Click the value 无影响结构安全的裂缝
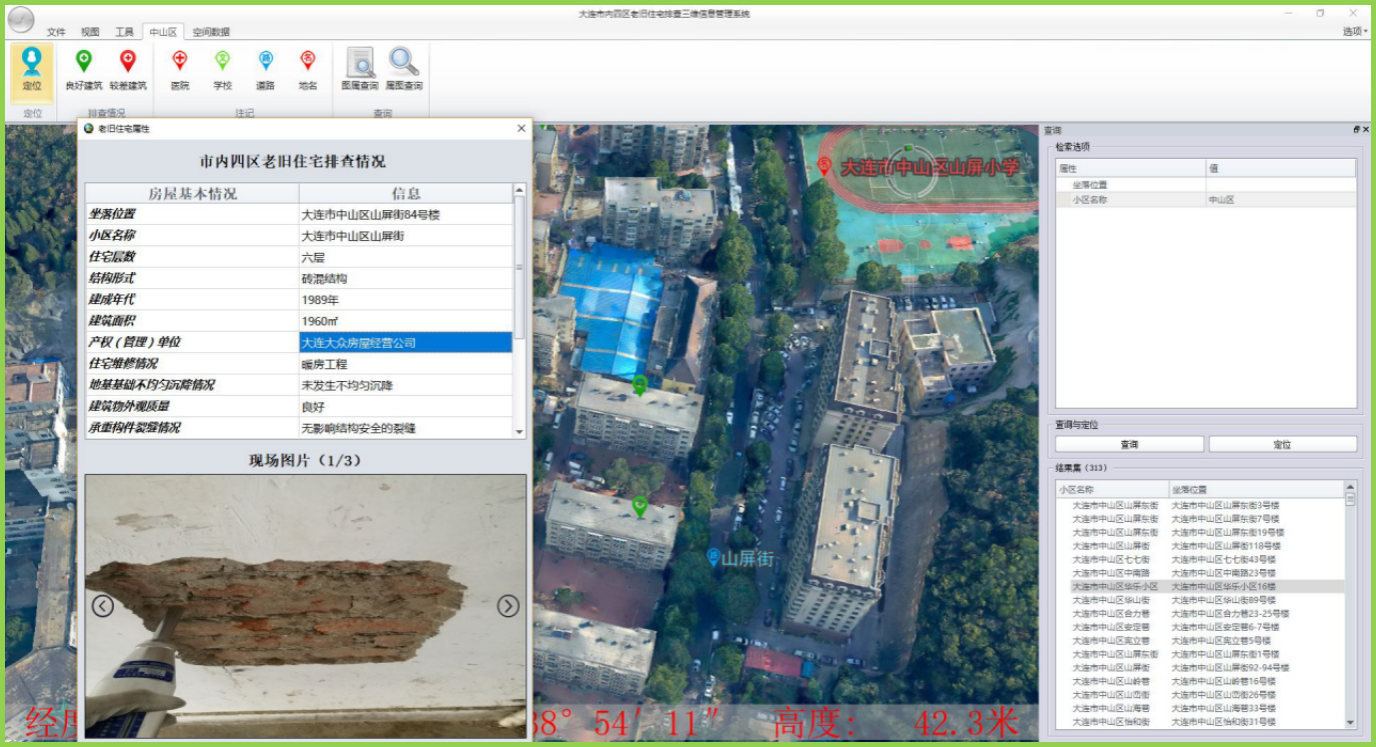This screenshot has height=747, width=1376. (x=358, y=428)
